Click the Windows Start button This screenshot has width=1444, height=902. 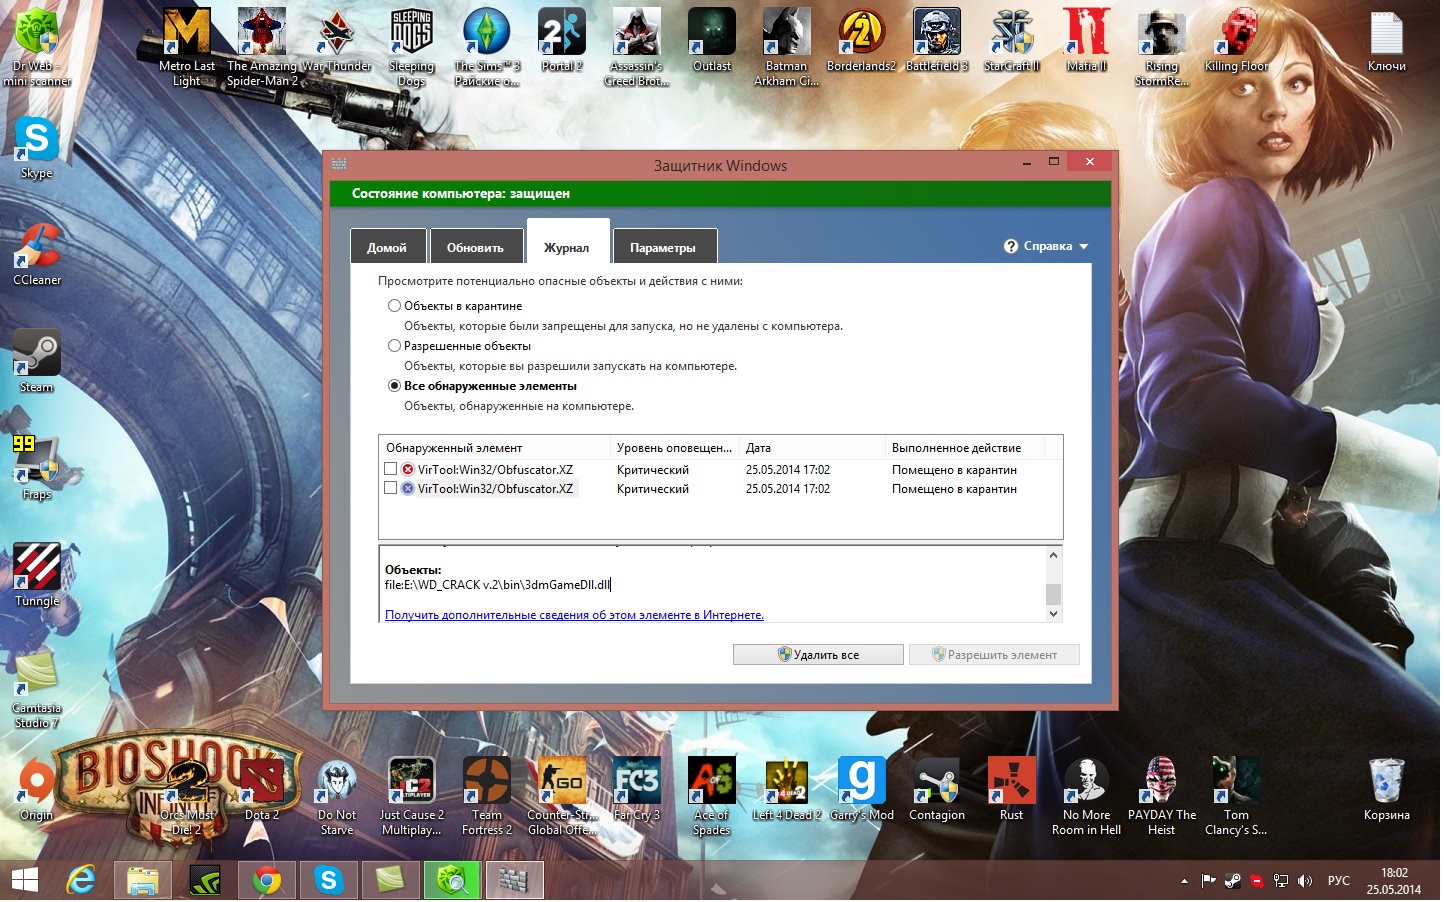(x=24, y=881)
